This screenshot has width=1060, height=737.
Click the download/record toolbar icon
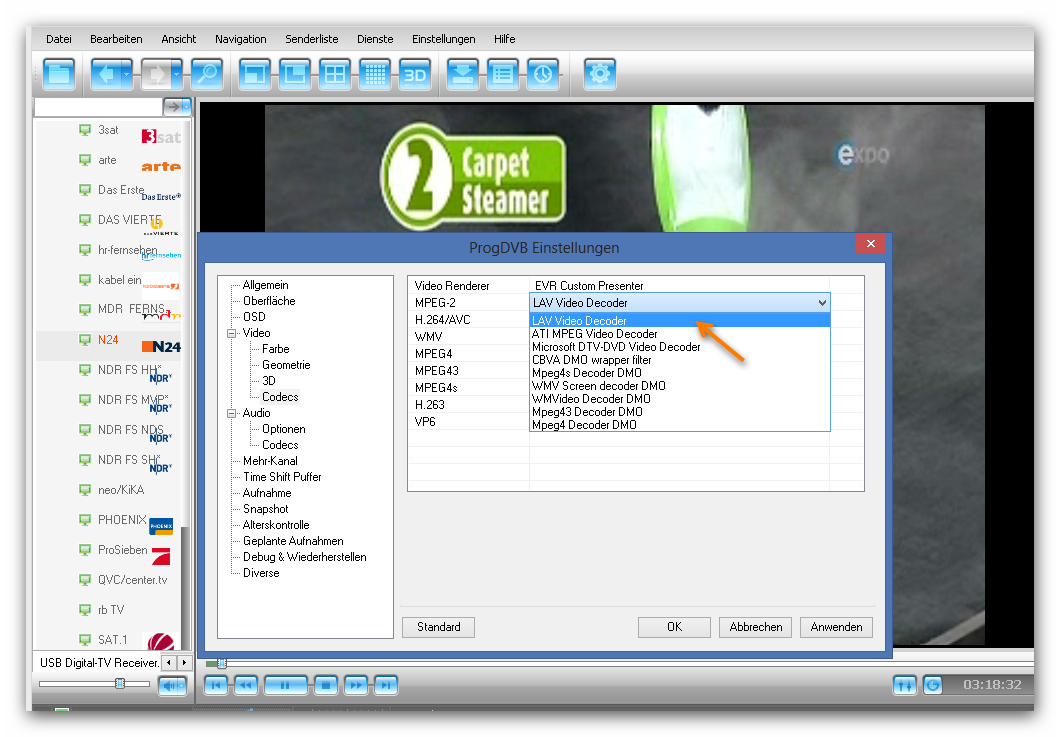pyautogui.click(x=463, y=74)
